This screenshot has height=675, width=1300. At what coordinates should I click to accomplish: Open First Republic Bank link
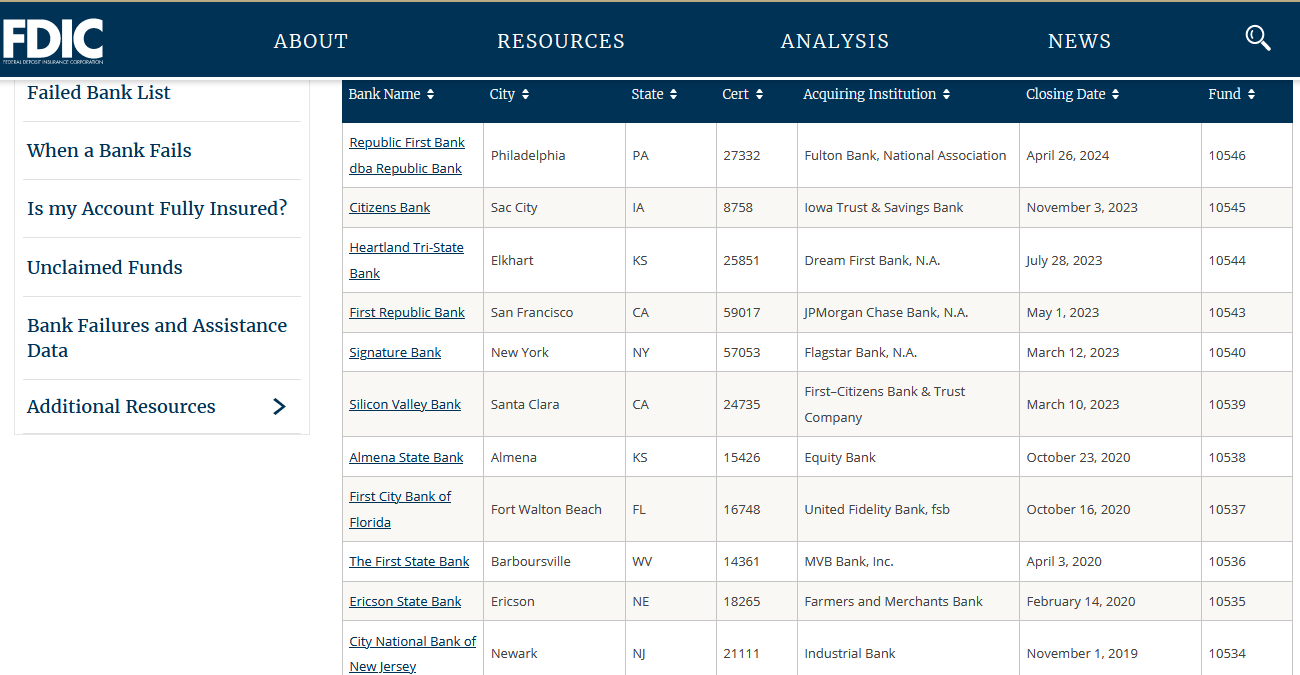click(407, 313)
